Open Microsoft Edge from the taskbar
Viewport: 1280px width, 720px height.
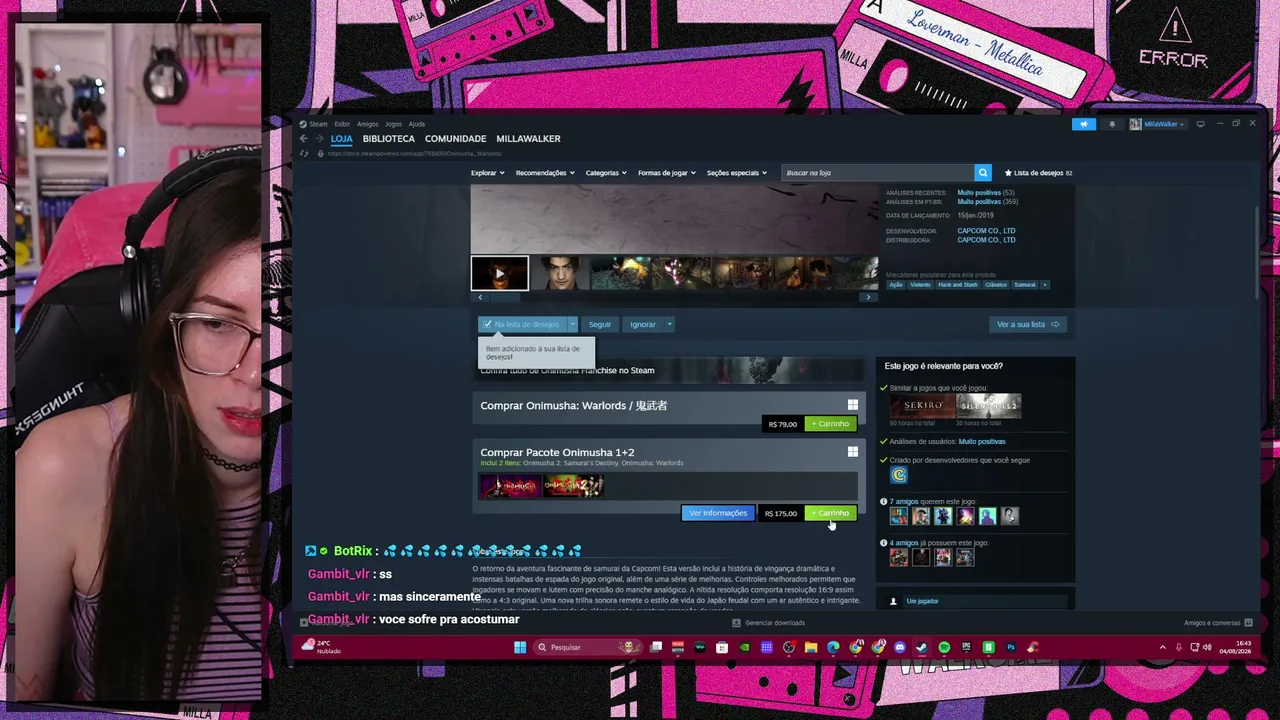(x=833, y=647)
